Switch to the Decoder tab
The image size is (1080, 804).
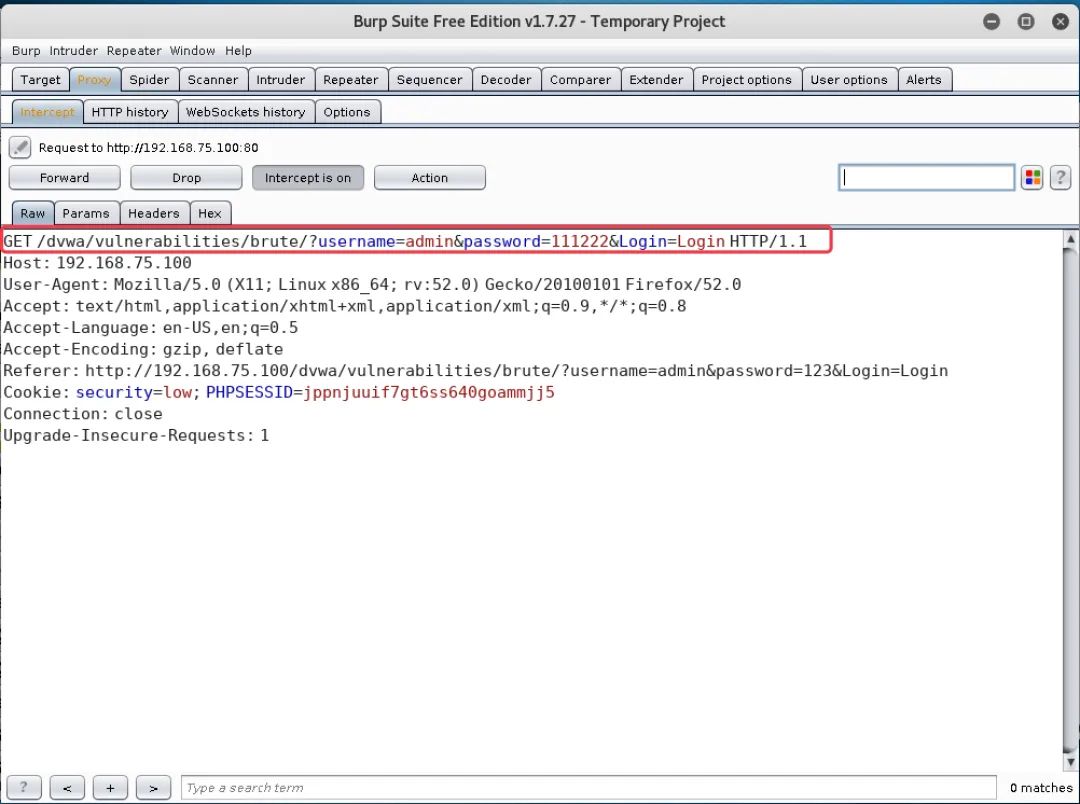(x=506, y=79)
